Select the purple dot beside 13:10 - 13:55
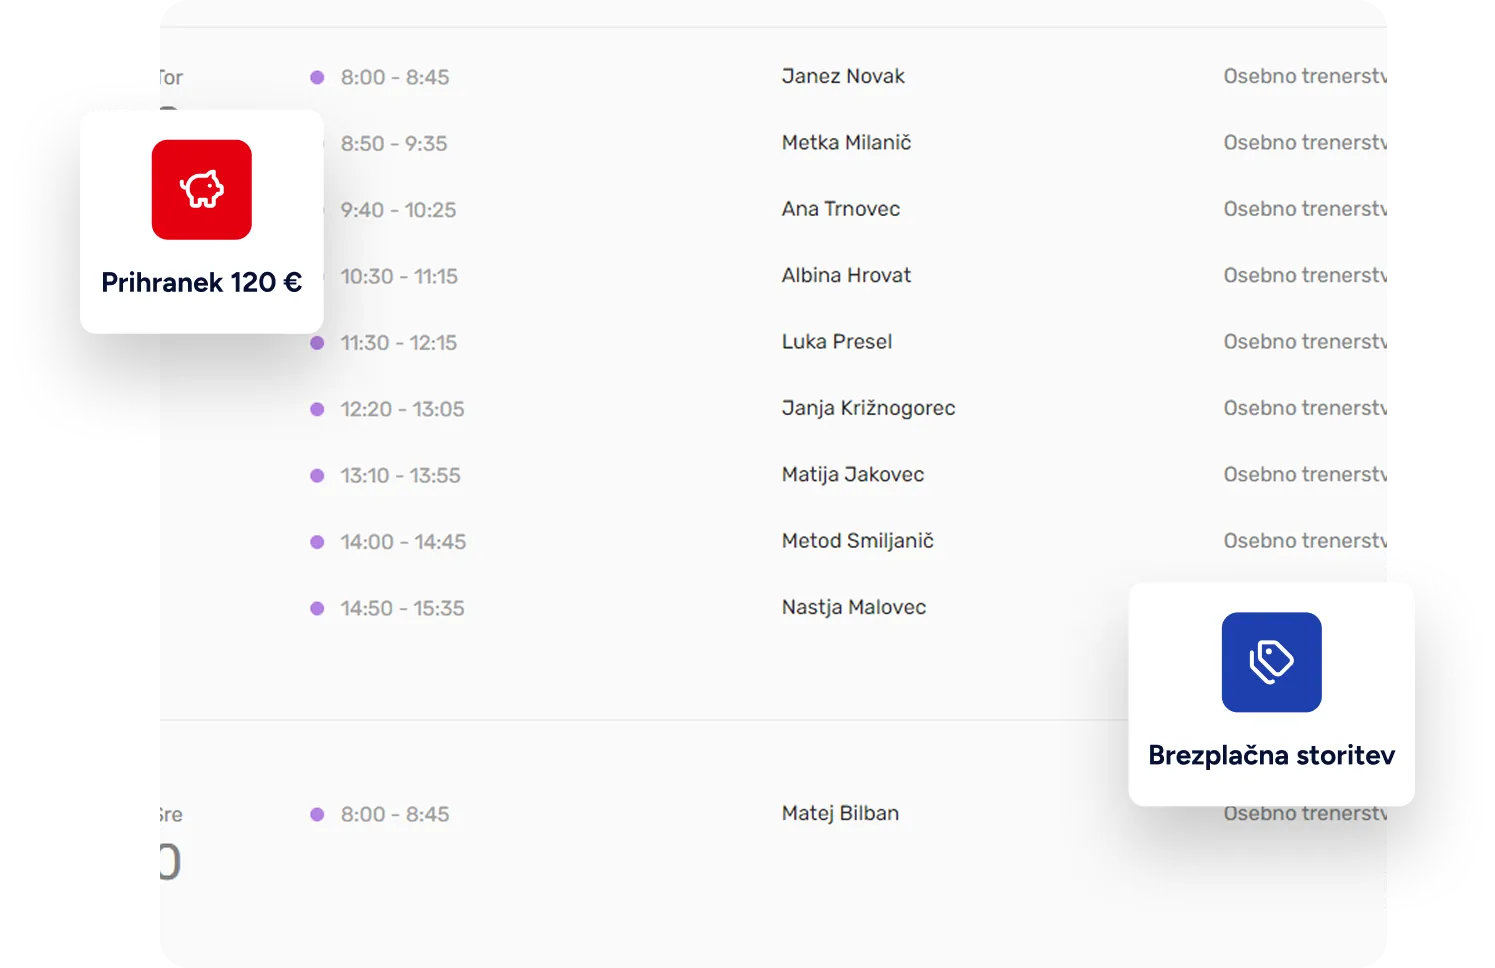This screenshot has height=968, width=1495. pos(317,476)
